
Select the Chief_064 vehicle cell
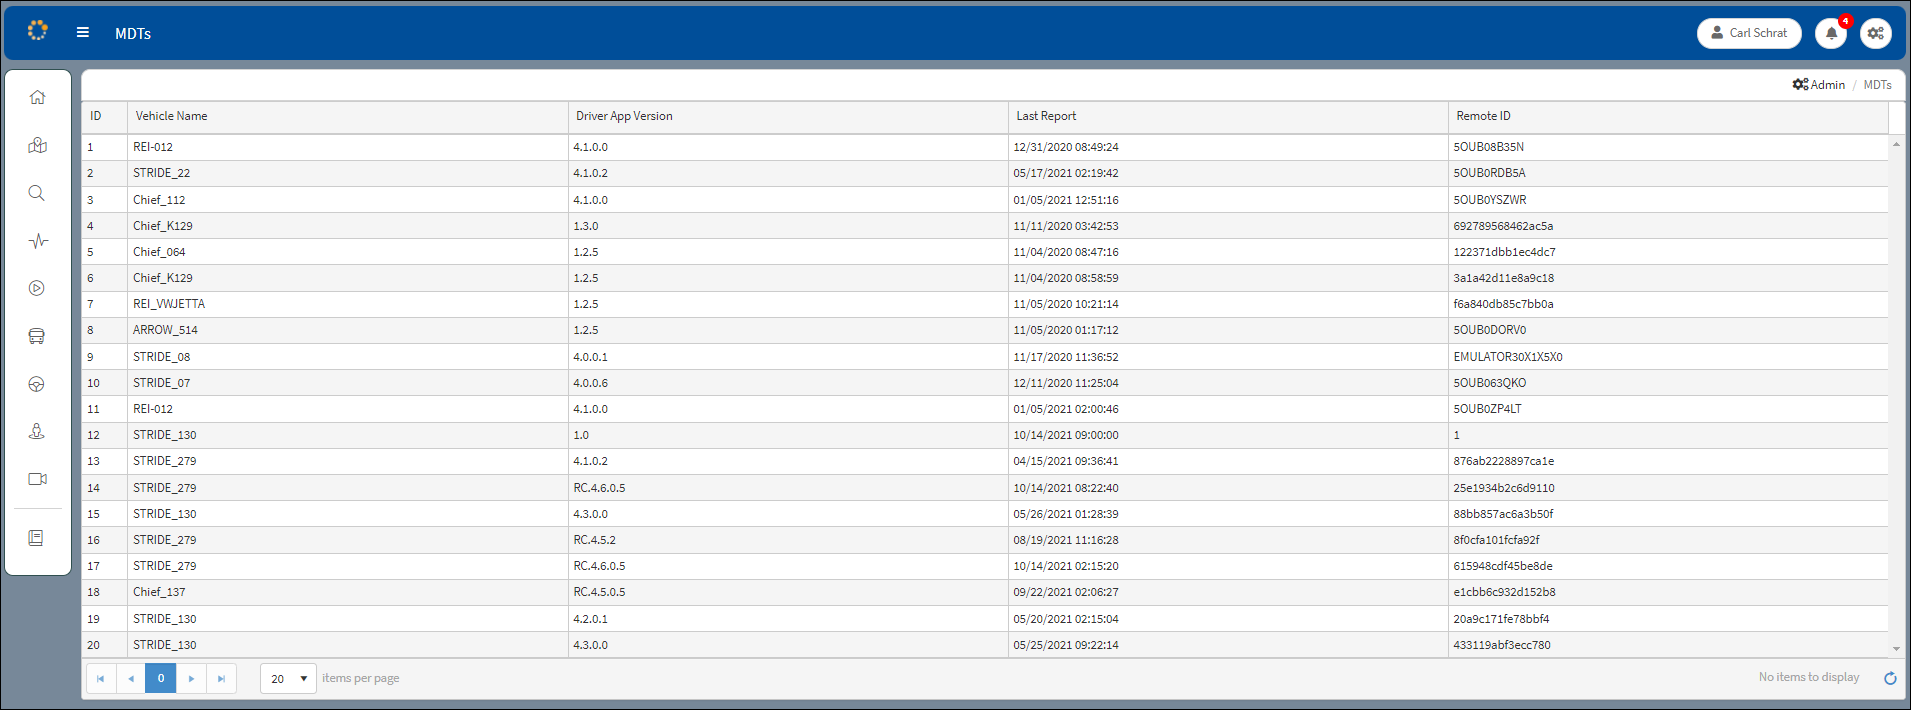(x=347, y=252)
